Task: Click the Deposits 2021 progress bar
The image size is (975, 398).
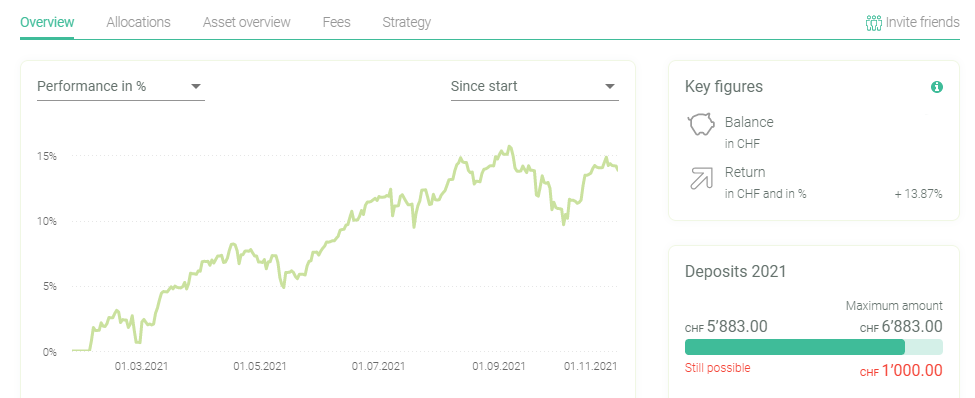Action: tap(813, 347)
